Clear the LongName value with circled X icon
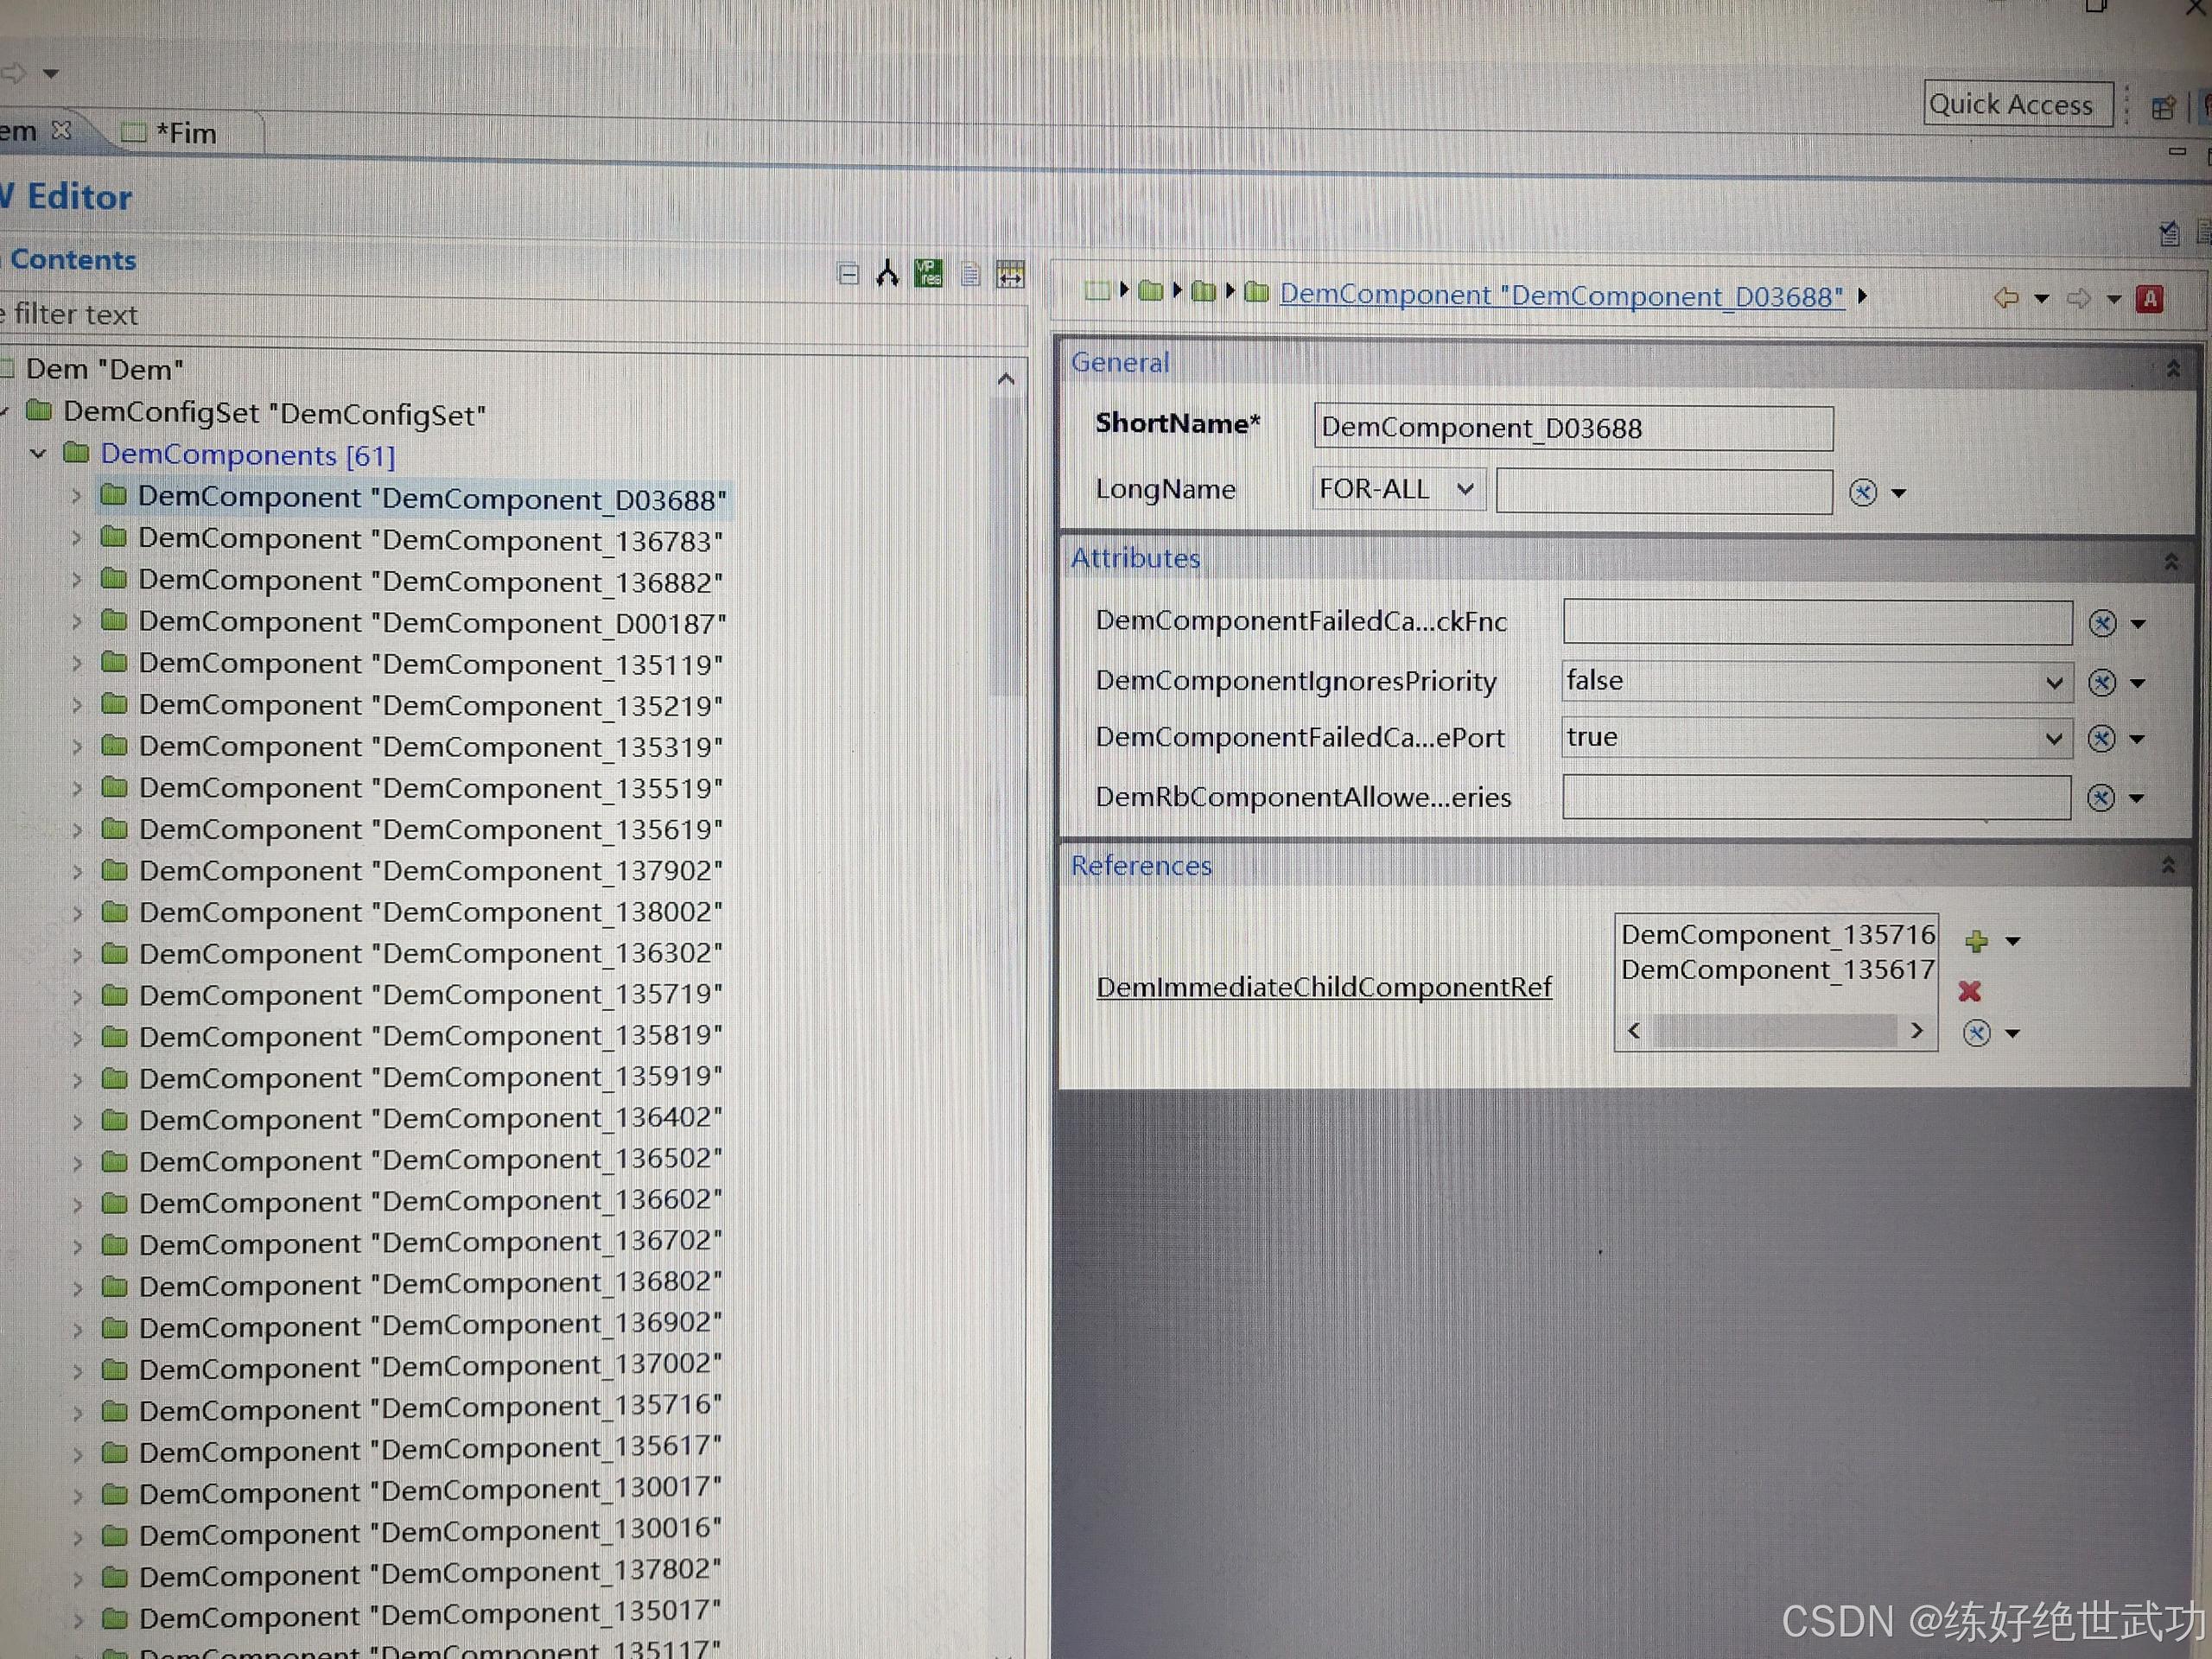2212x1659 pixels. coord(1863,492)
